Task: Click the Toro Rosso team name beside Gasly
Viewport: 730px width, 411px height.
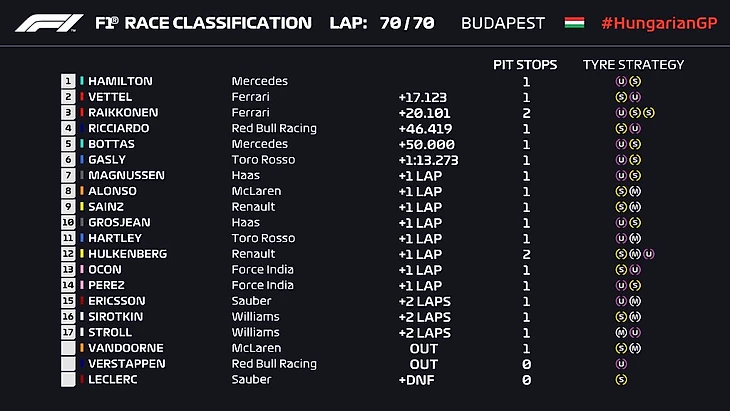Action: tap(263, 160)
